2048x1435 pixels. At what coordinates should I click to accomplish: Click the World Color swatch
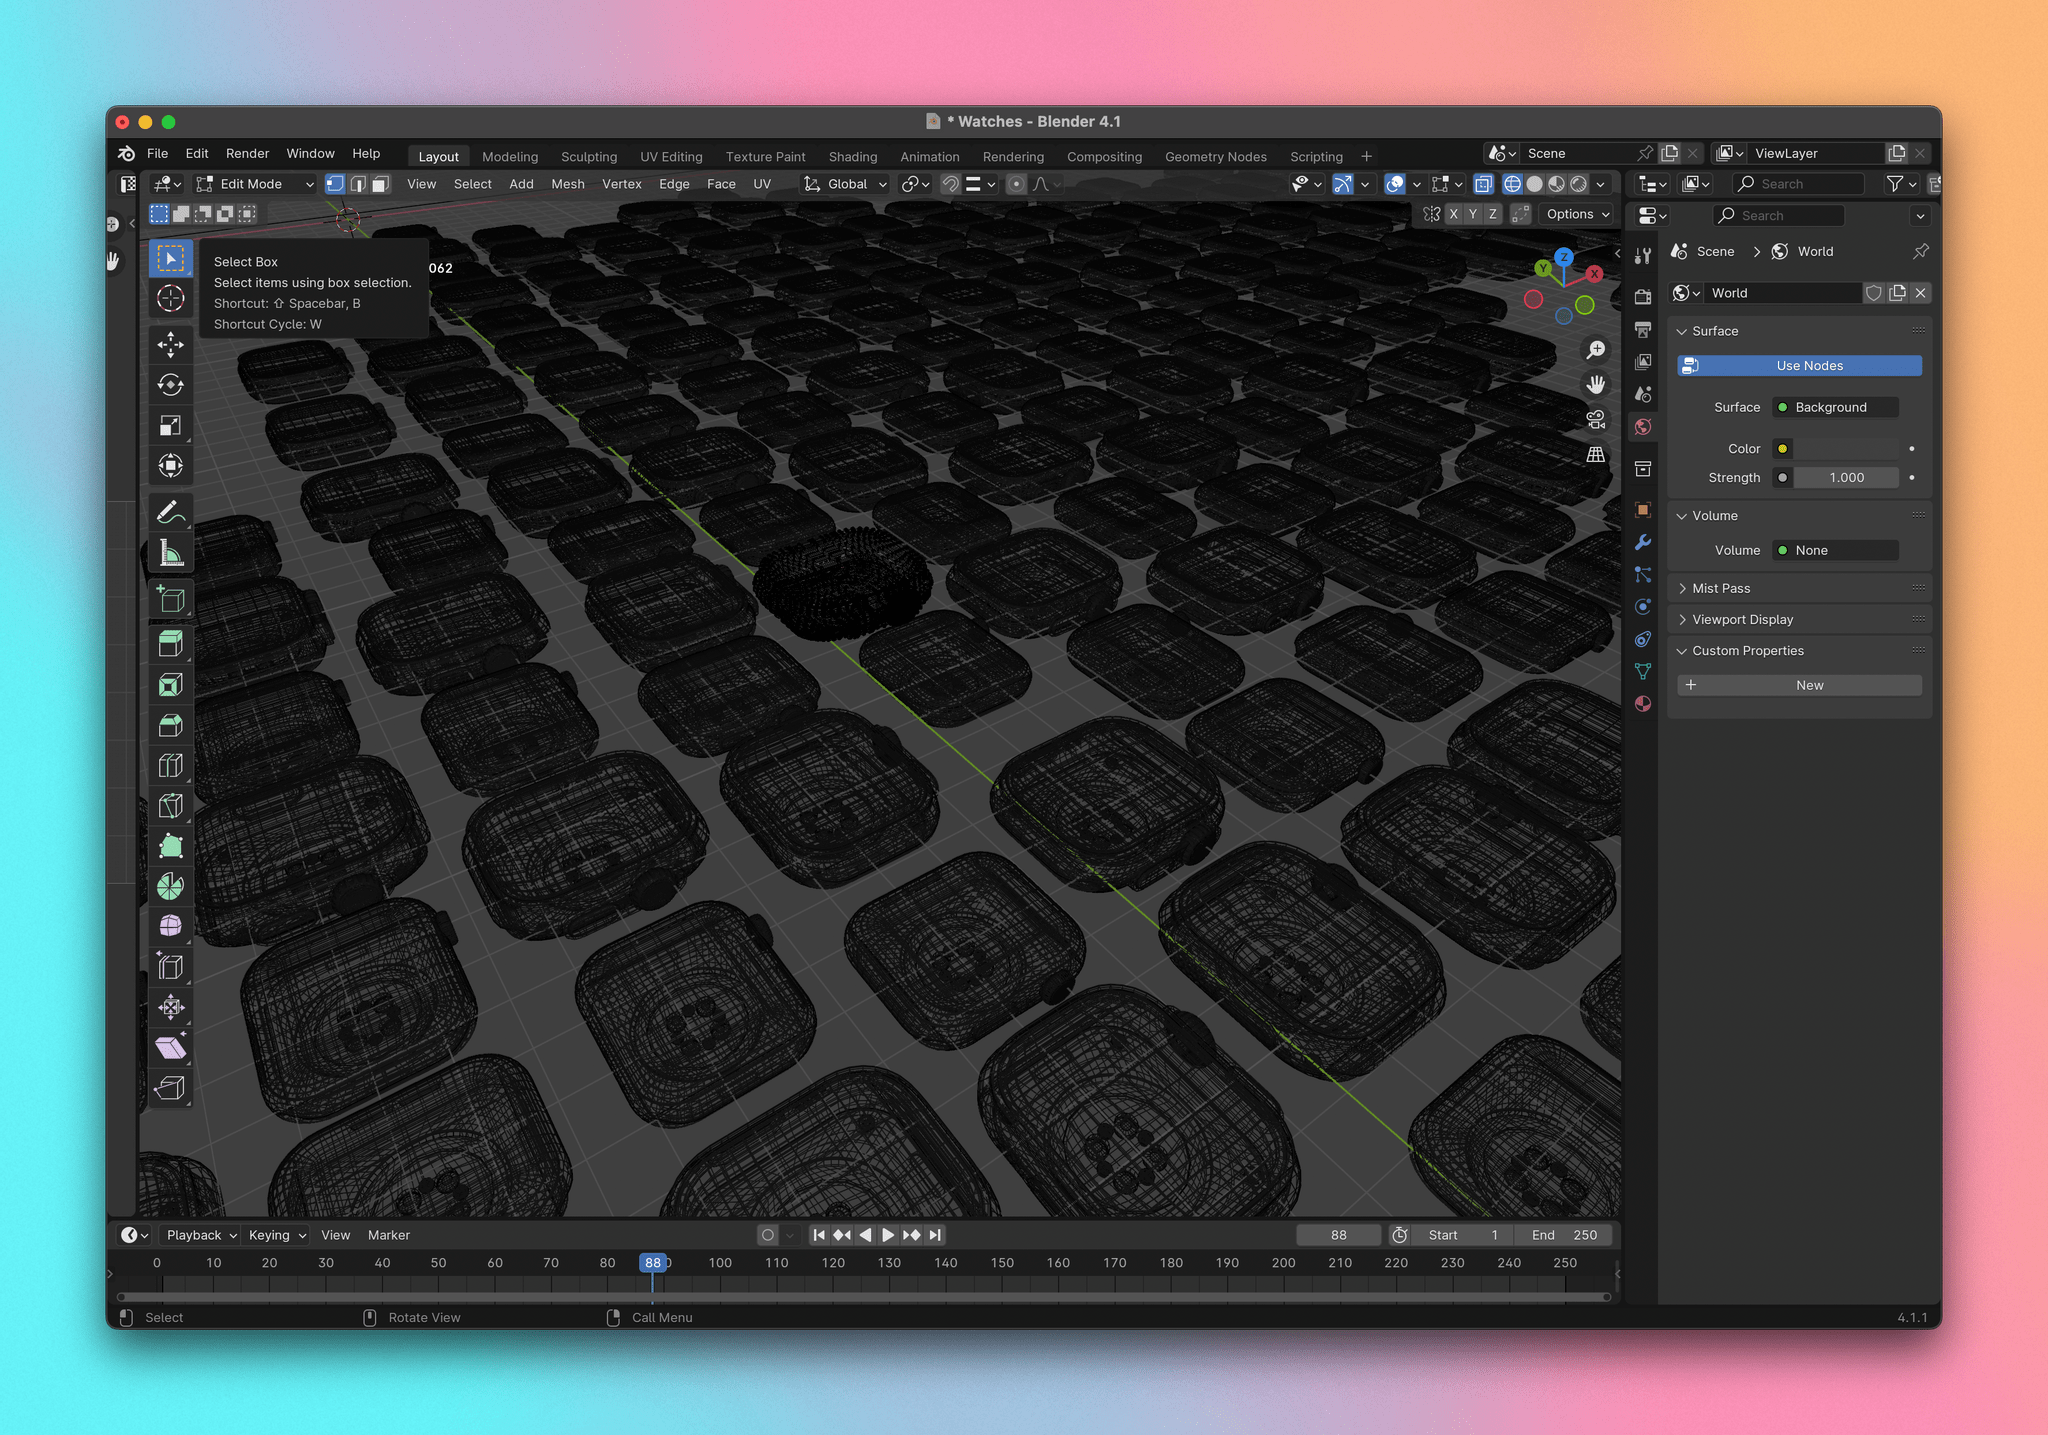point(1845,449)
